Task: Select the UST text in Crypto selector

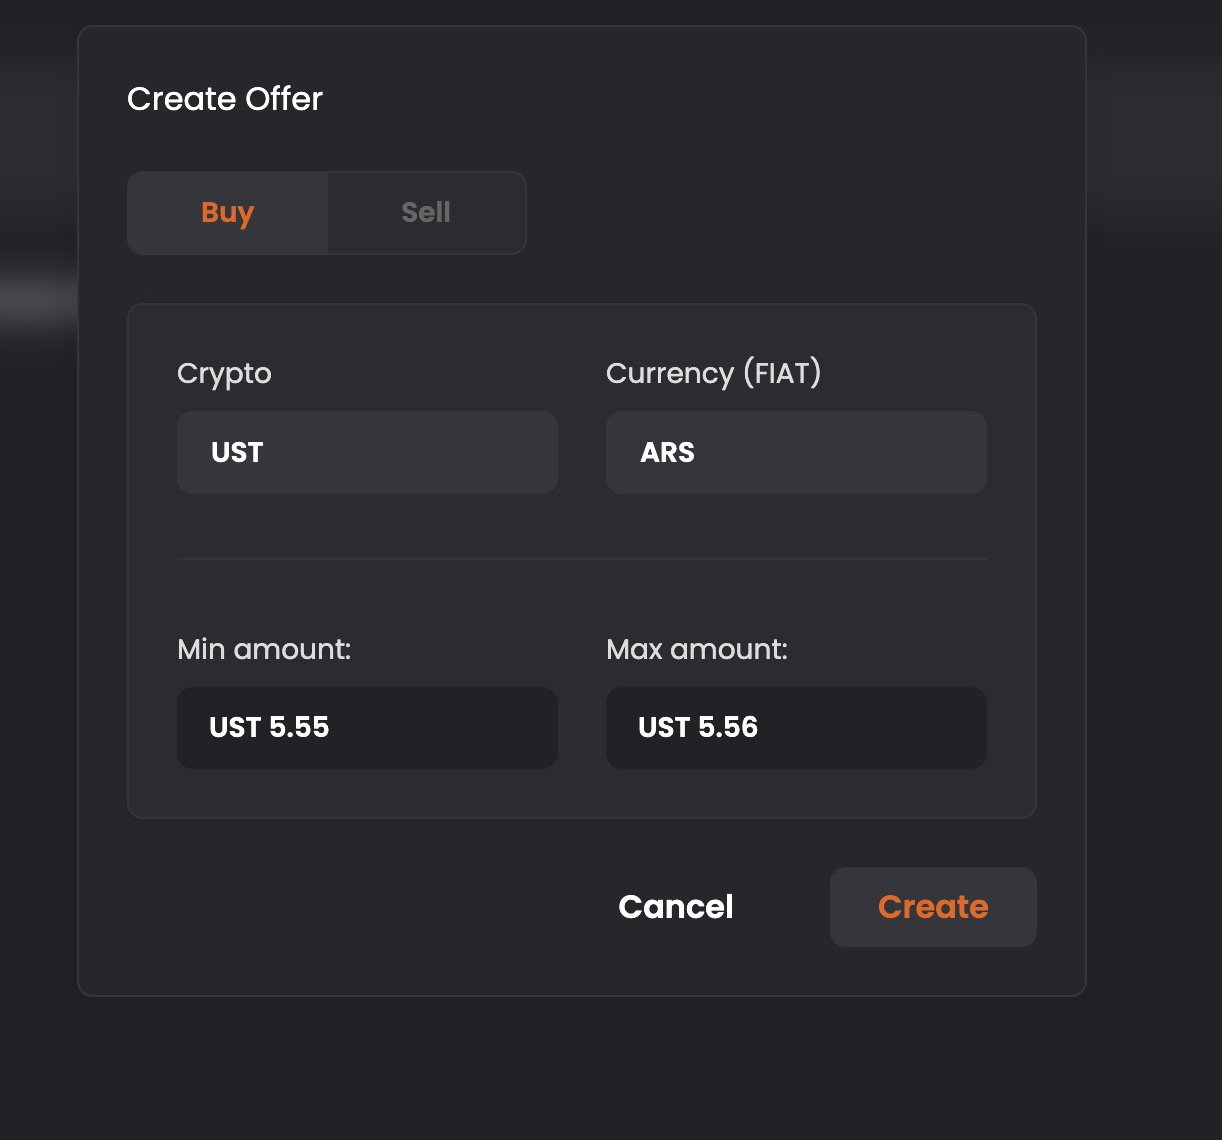Action: 237,452
